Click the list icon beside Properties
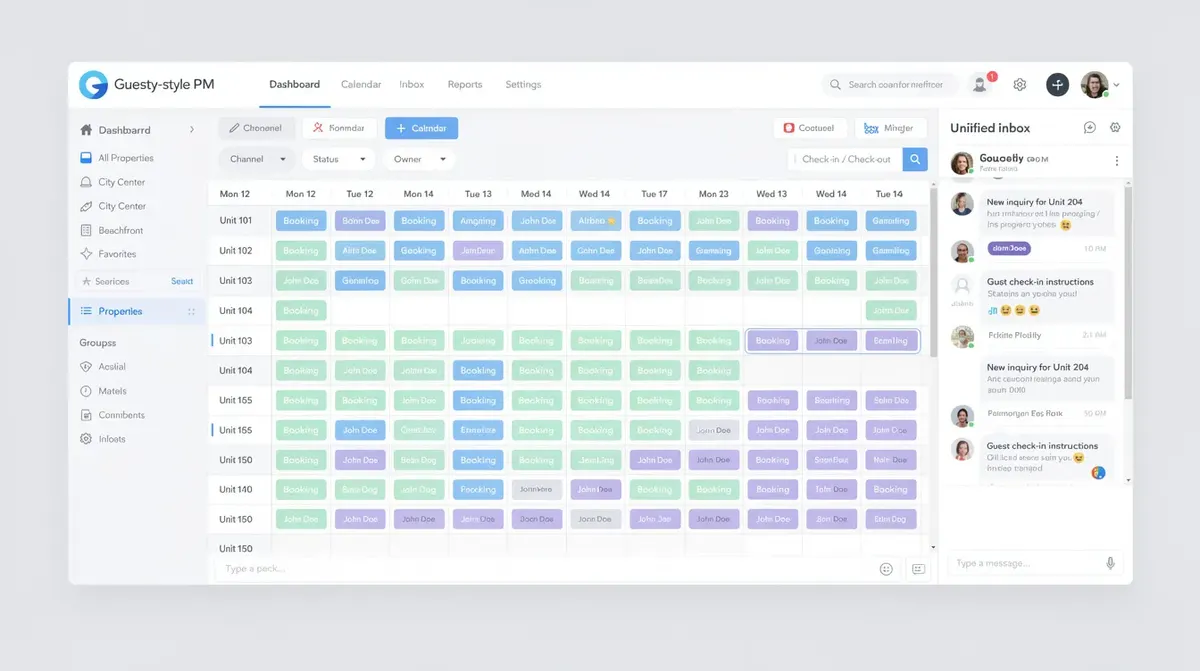 pyautogui.click(x=86, y=311)
